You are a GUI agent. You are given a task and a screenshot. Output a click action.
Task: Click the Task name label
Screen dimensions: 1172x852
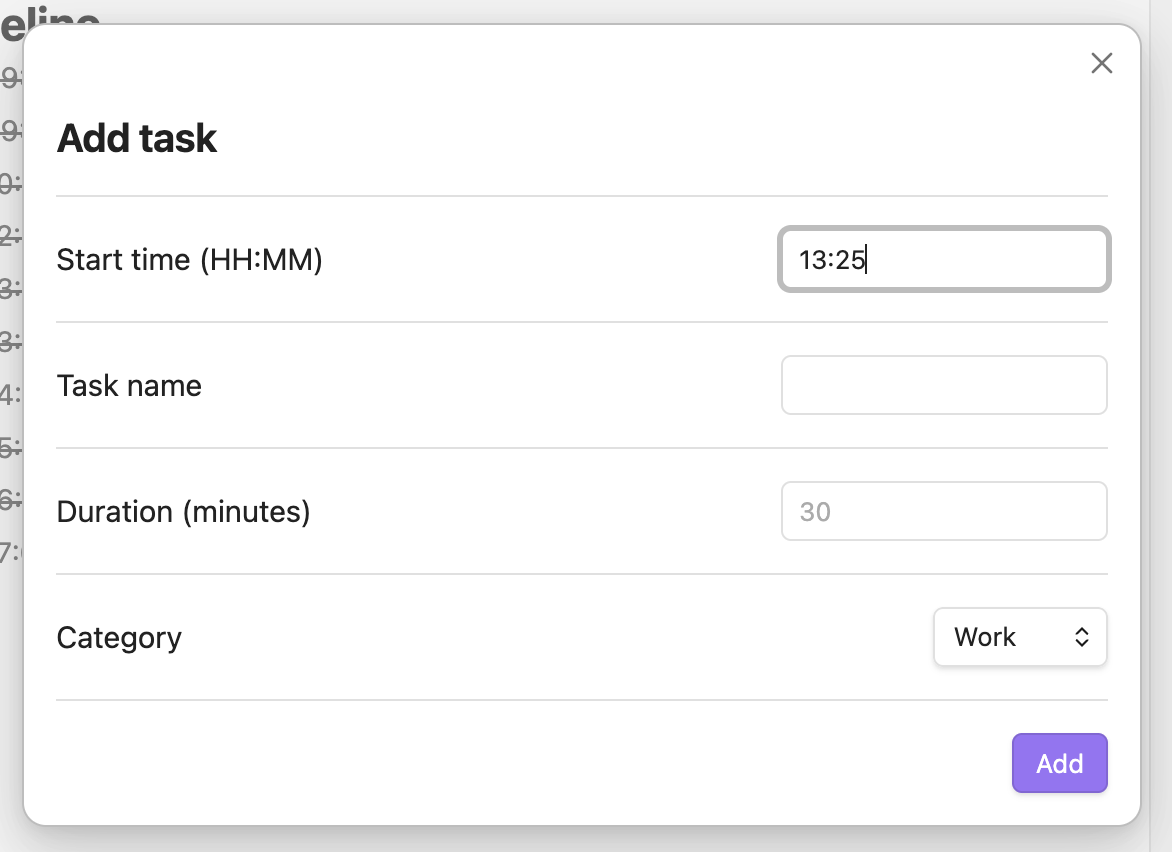click(x=129, y=386)
